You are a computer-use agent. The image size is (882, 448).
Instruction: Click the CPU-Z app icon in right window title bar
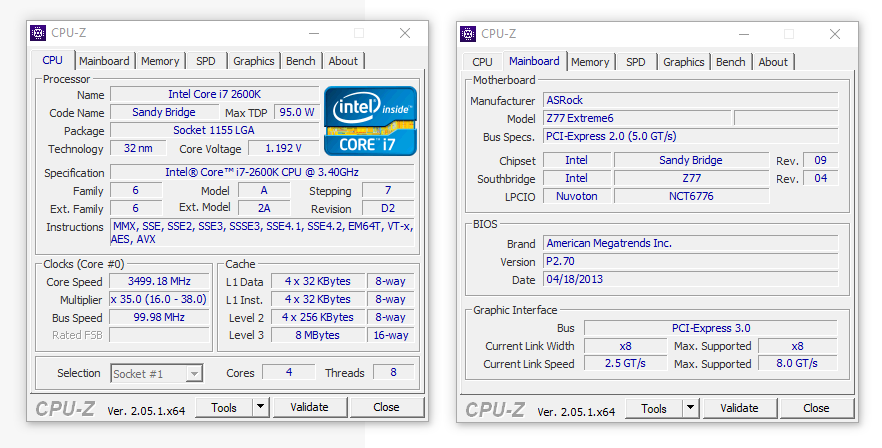tap(468, 34)
